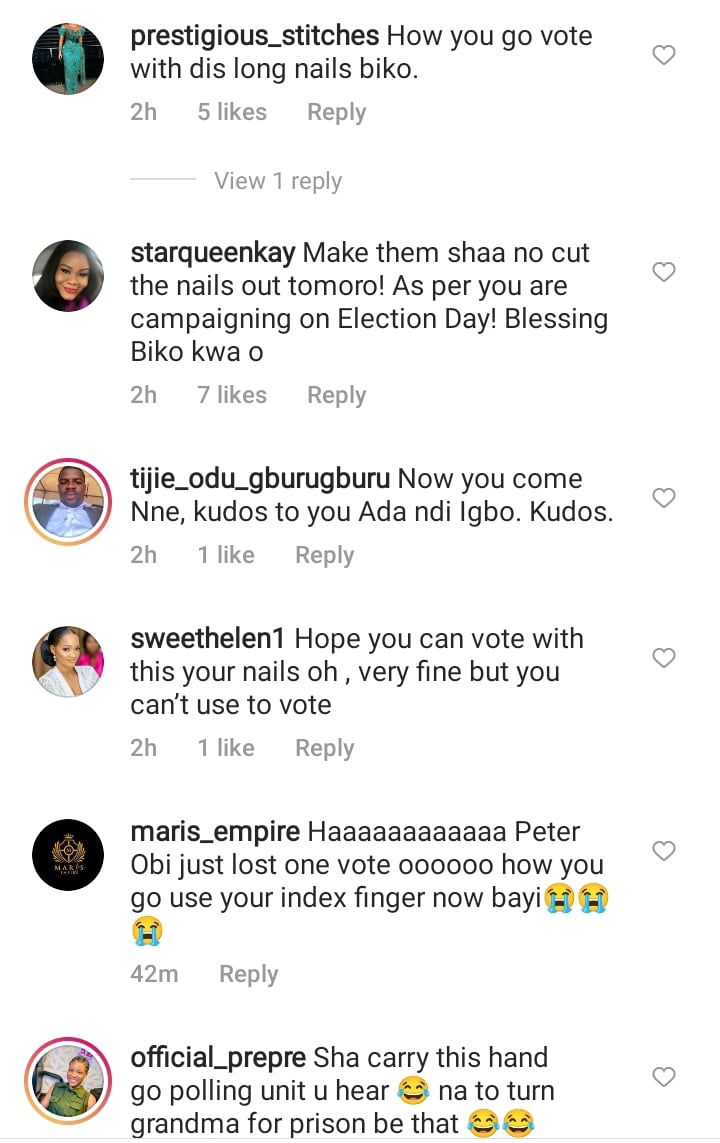The image size is (720, 1143).
Task: Like tijie_odu_gburugburu's comment heart
Action: (x=664, y=498)
